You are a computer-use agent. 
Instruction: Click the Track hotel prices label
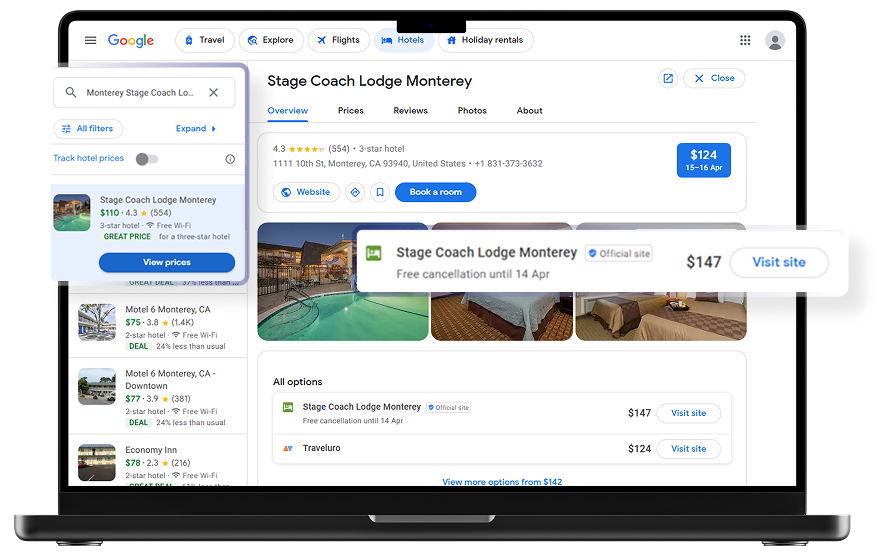click(x=89, y=158)
